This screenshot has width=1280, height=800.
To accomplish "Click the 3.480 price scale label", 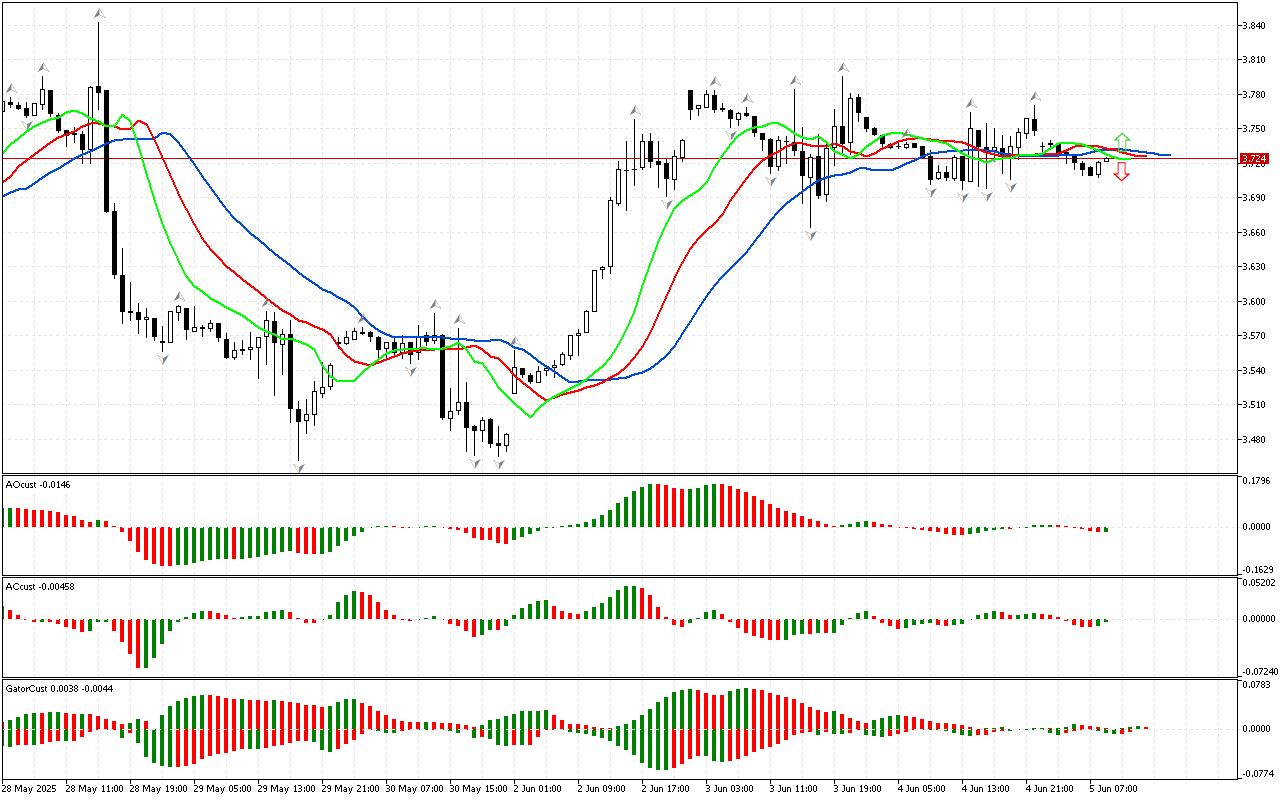I will [1254, 439].
